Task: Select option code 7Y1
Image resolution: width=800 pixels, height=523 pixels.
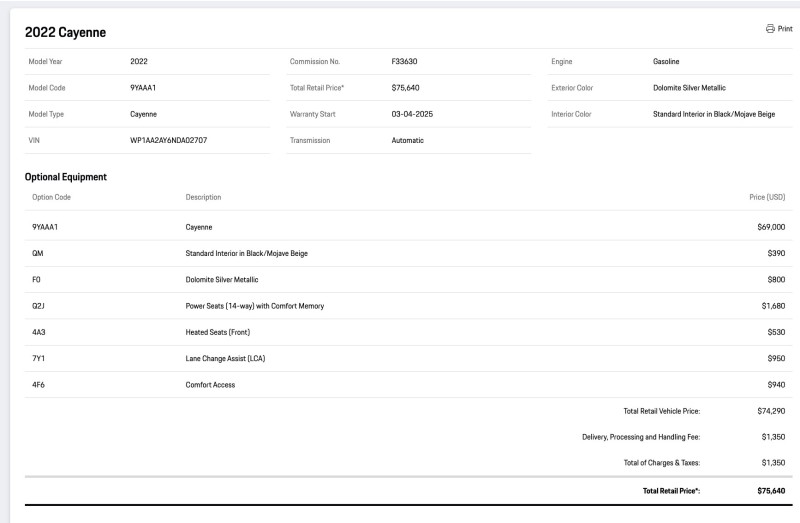Action: (38, 359)
